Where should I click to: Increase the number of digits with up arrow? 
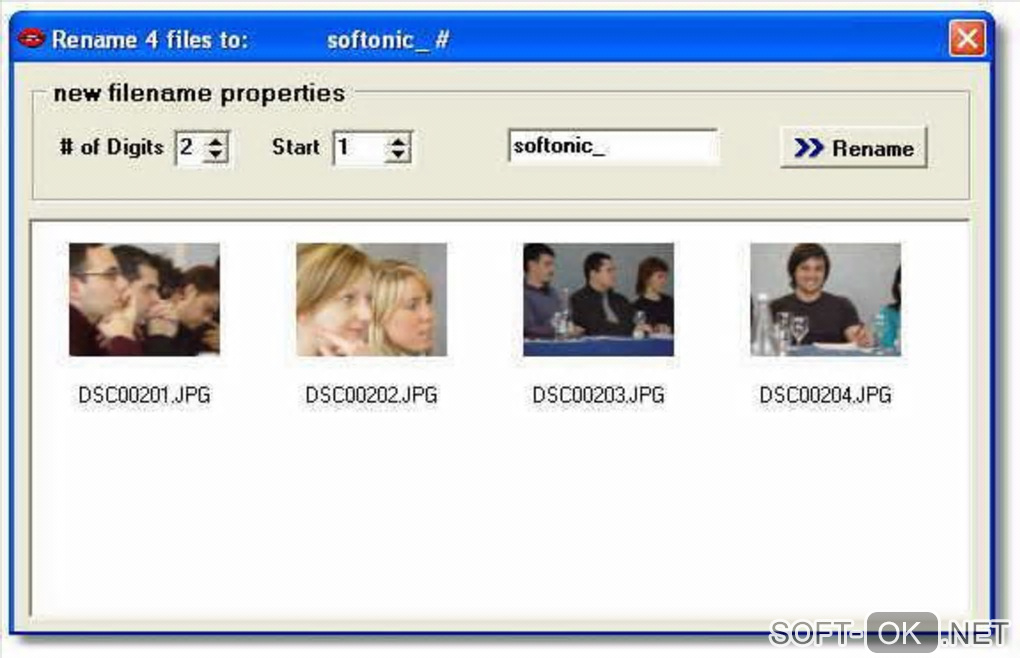215,140
